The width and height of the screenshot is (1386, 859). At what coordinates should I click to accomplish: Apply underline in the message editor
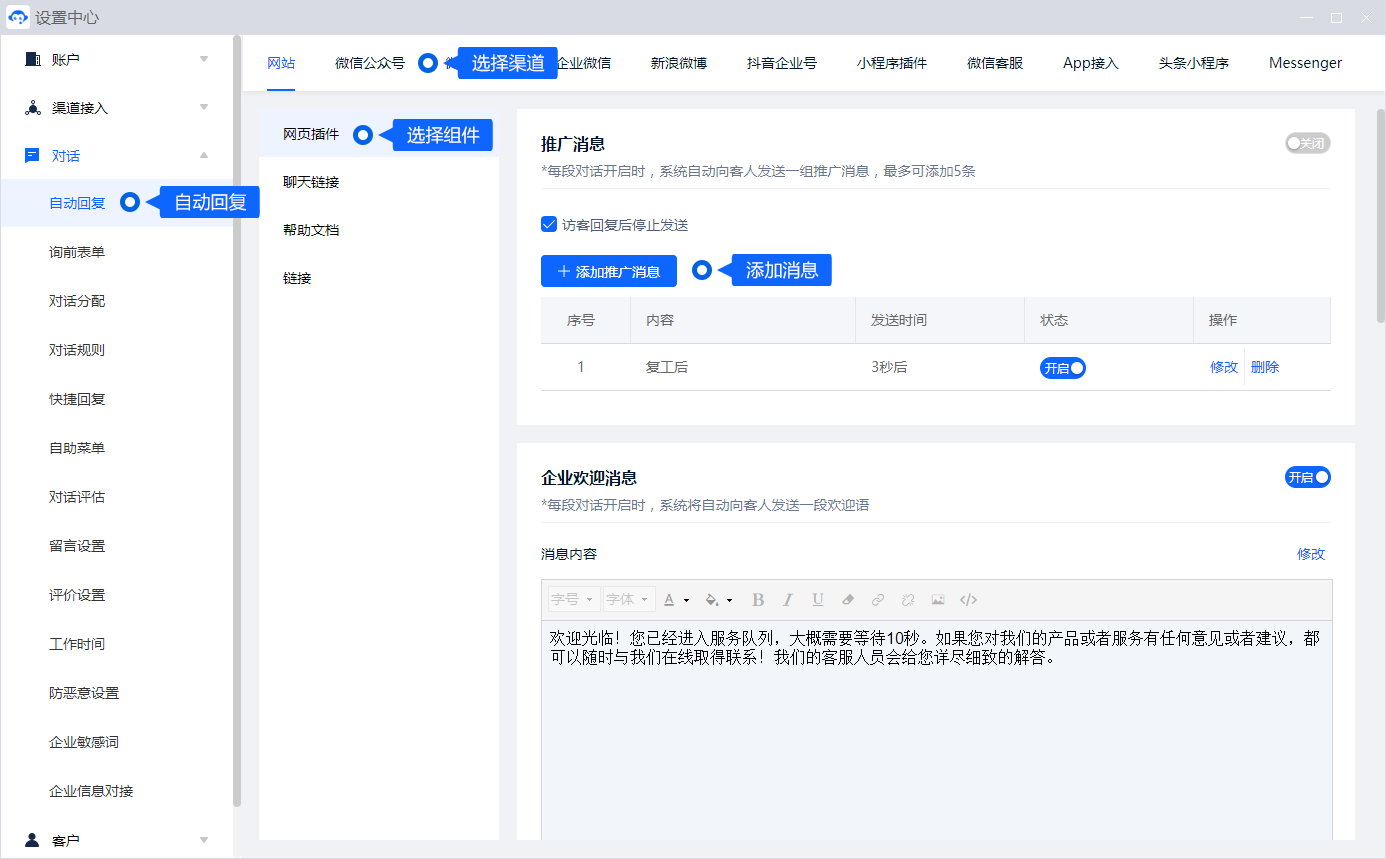818,600
